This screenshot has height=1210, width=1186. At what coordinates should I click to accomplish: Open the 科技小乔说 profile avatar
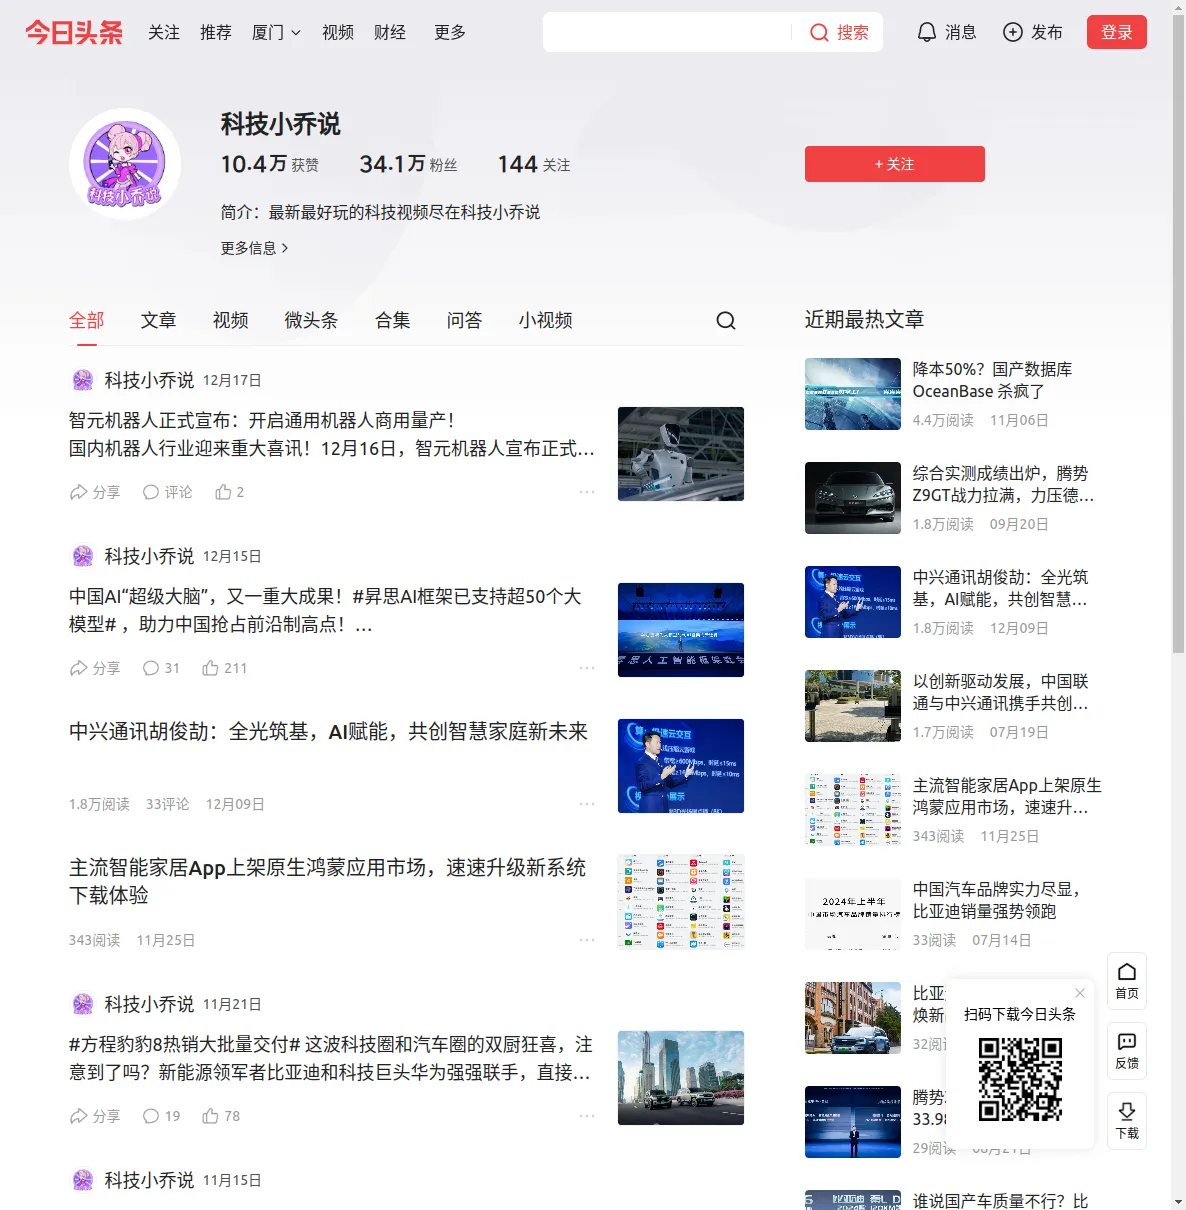click(x=125, y=164)
